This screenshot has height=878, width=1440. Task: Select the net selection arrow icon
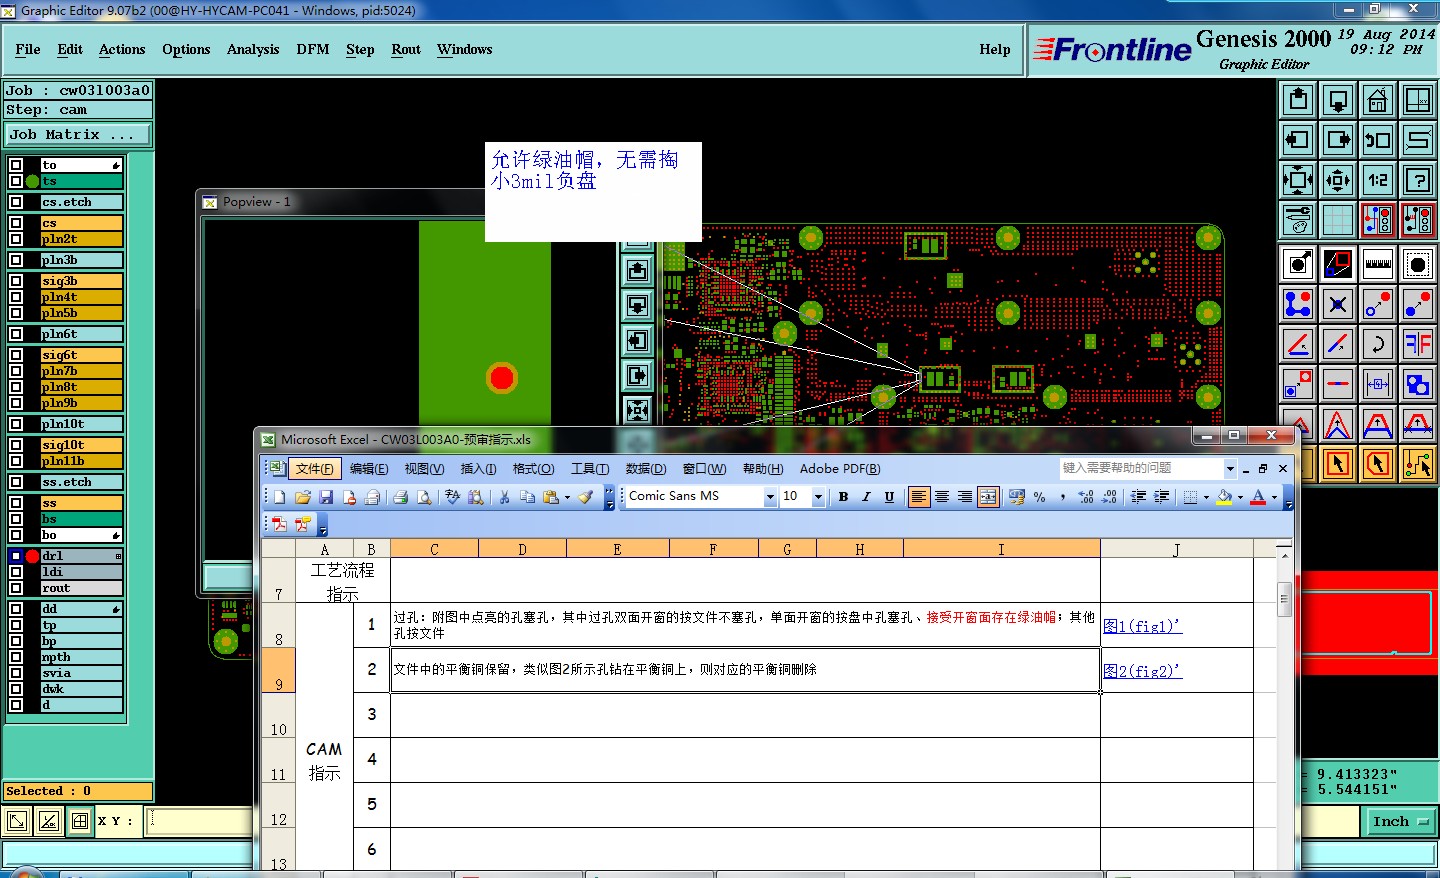click(1417, 464)
